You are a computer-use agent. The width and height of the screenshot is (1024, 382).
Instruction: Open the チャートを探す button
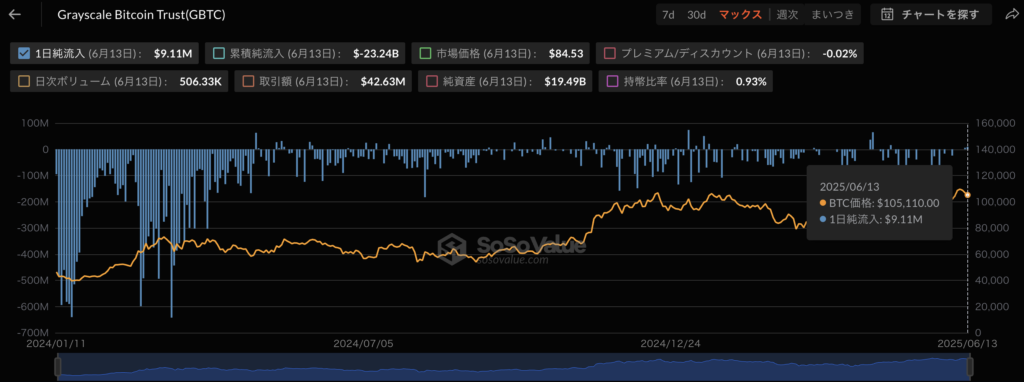click(x=931, y=14)
